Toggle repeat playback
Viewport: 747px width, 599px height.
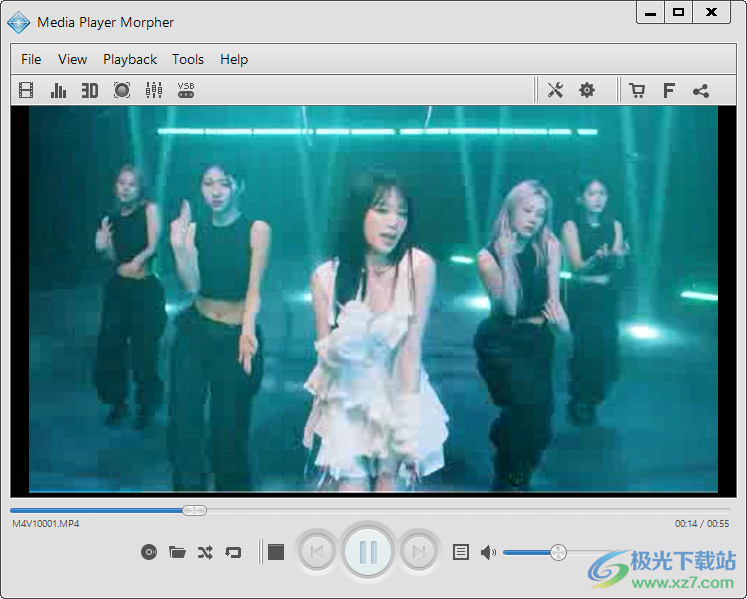(x=233, y=552)
